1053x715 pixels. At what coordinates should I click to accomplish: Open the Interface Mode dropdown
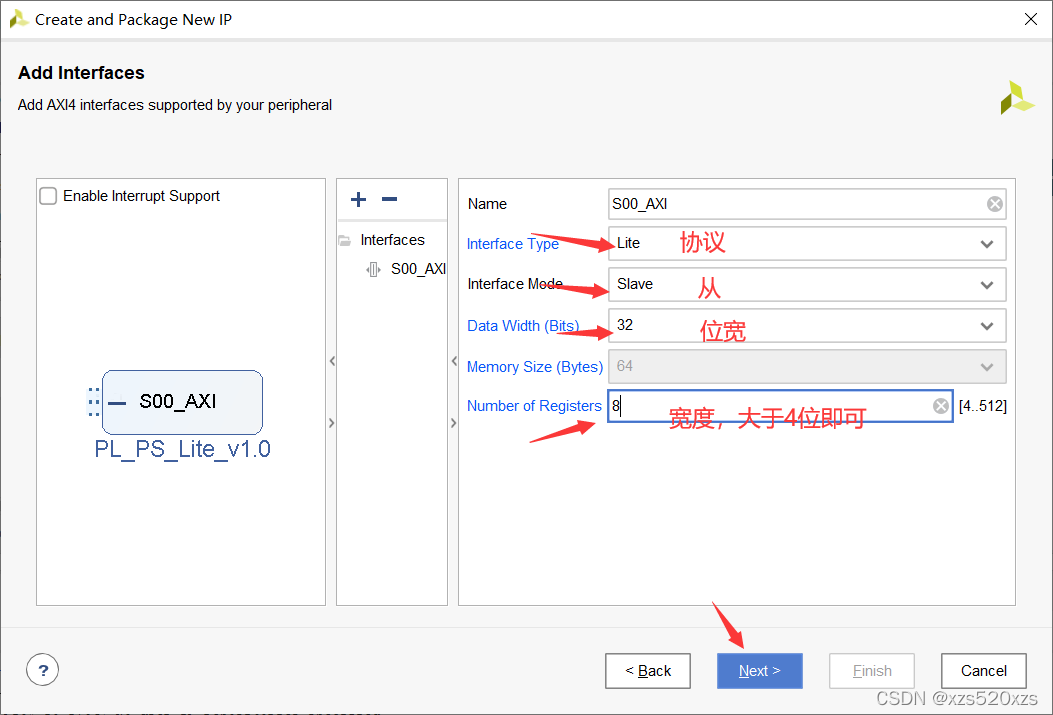point(807,285)
